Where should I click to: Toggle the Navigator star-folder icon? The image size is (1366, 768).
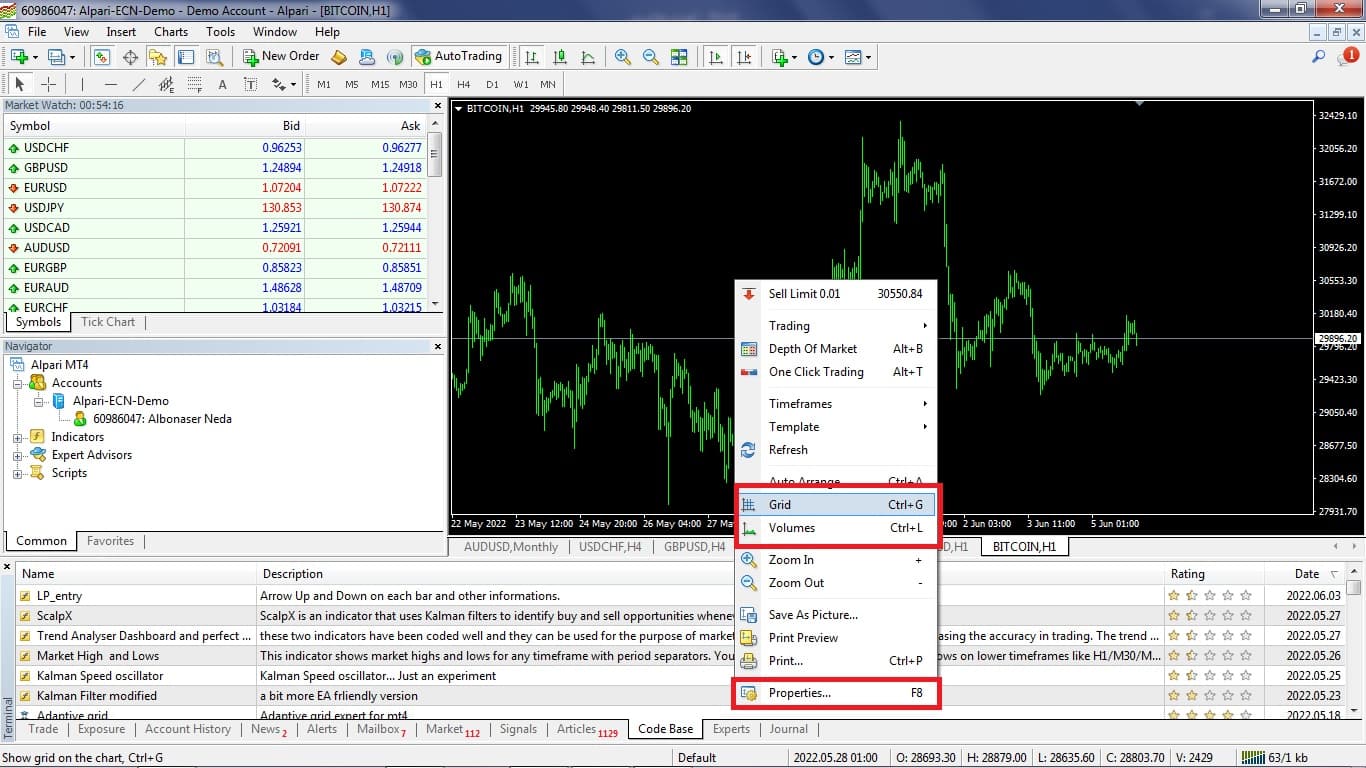click(158, 57)
